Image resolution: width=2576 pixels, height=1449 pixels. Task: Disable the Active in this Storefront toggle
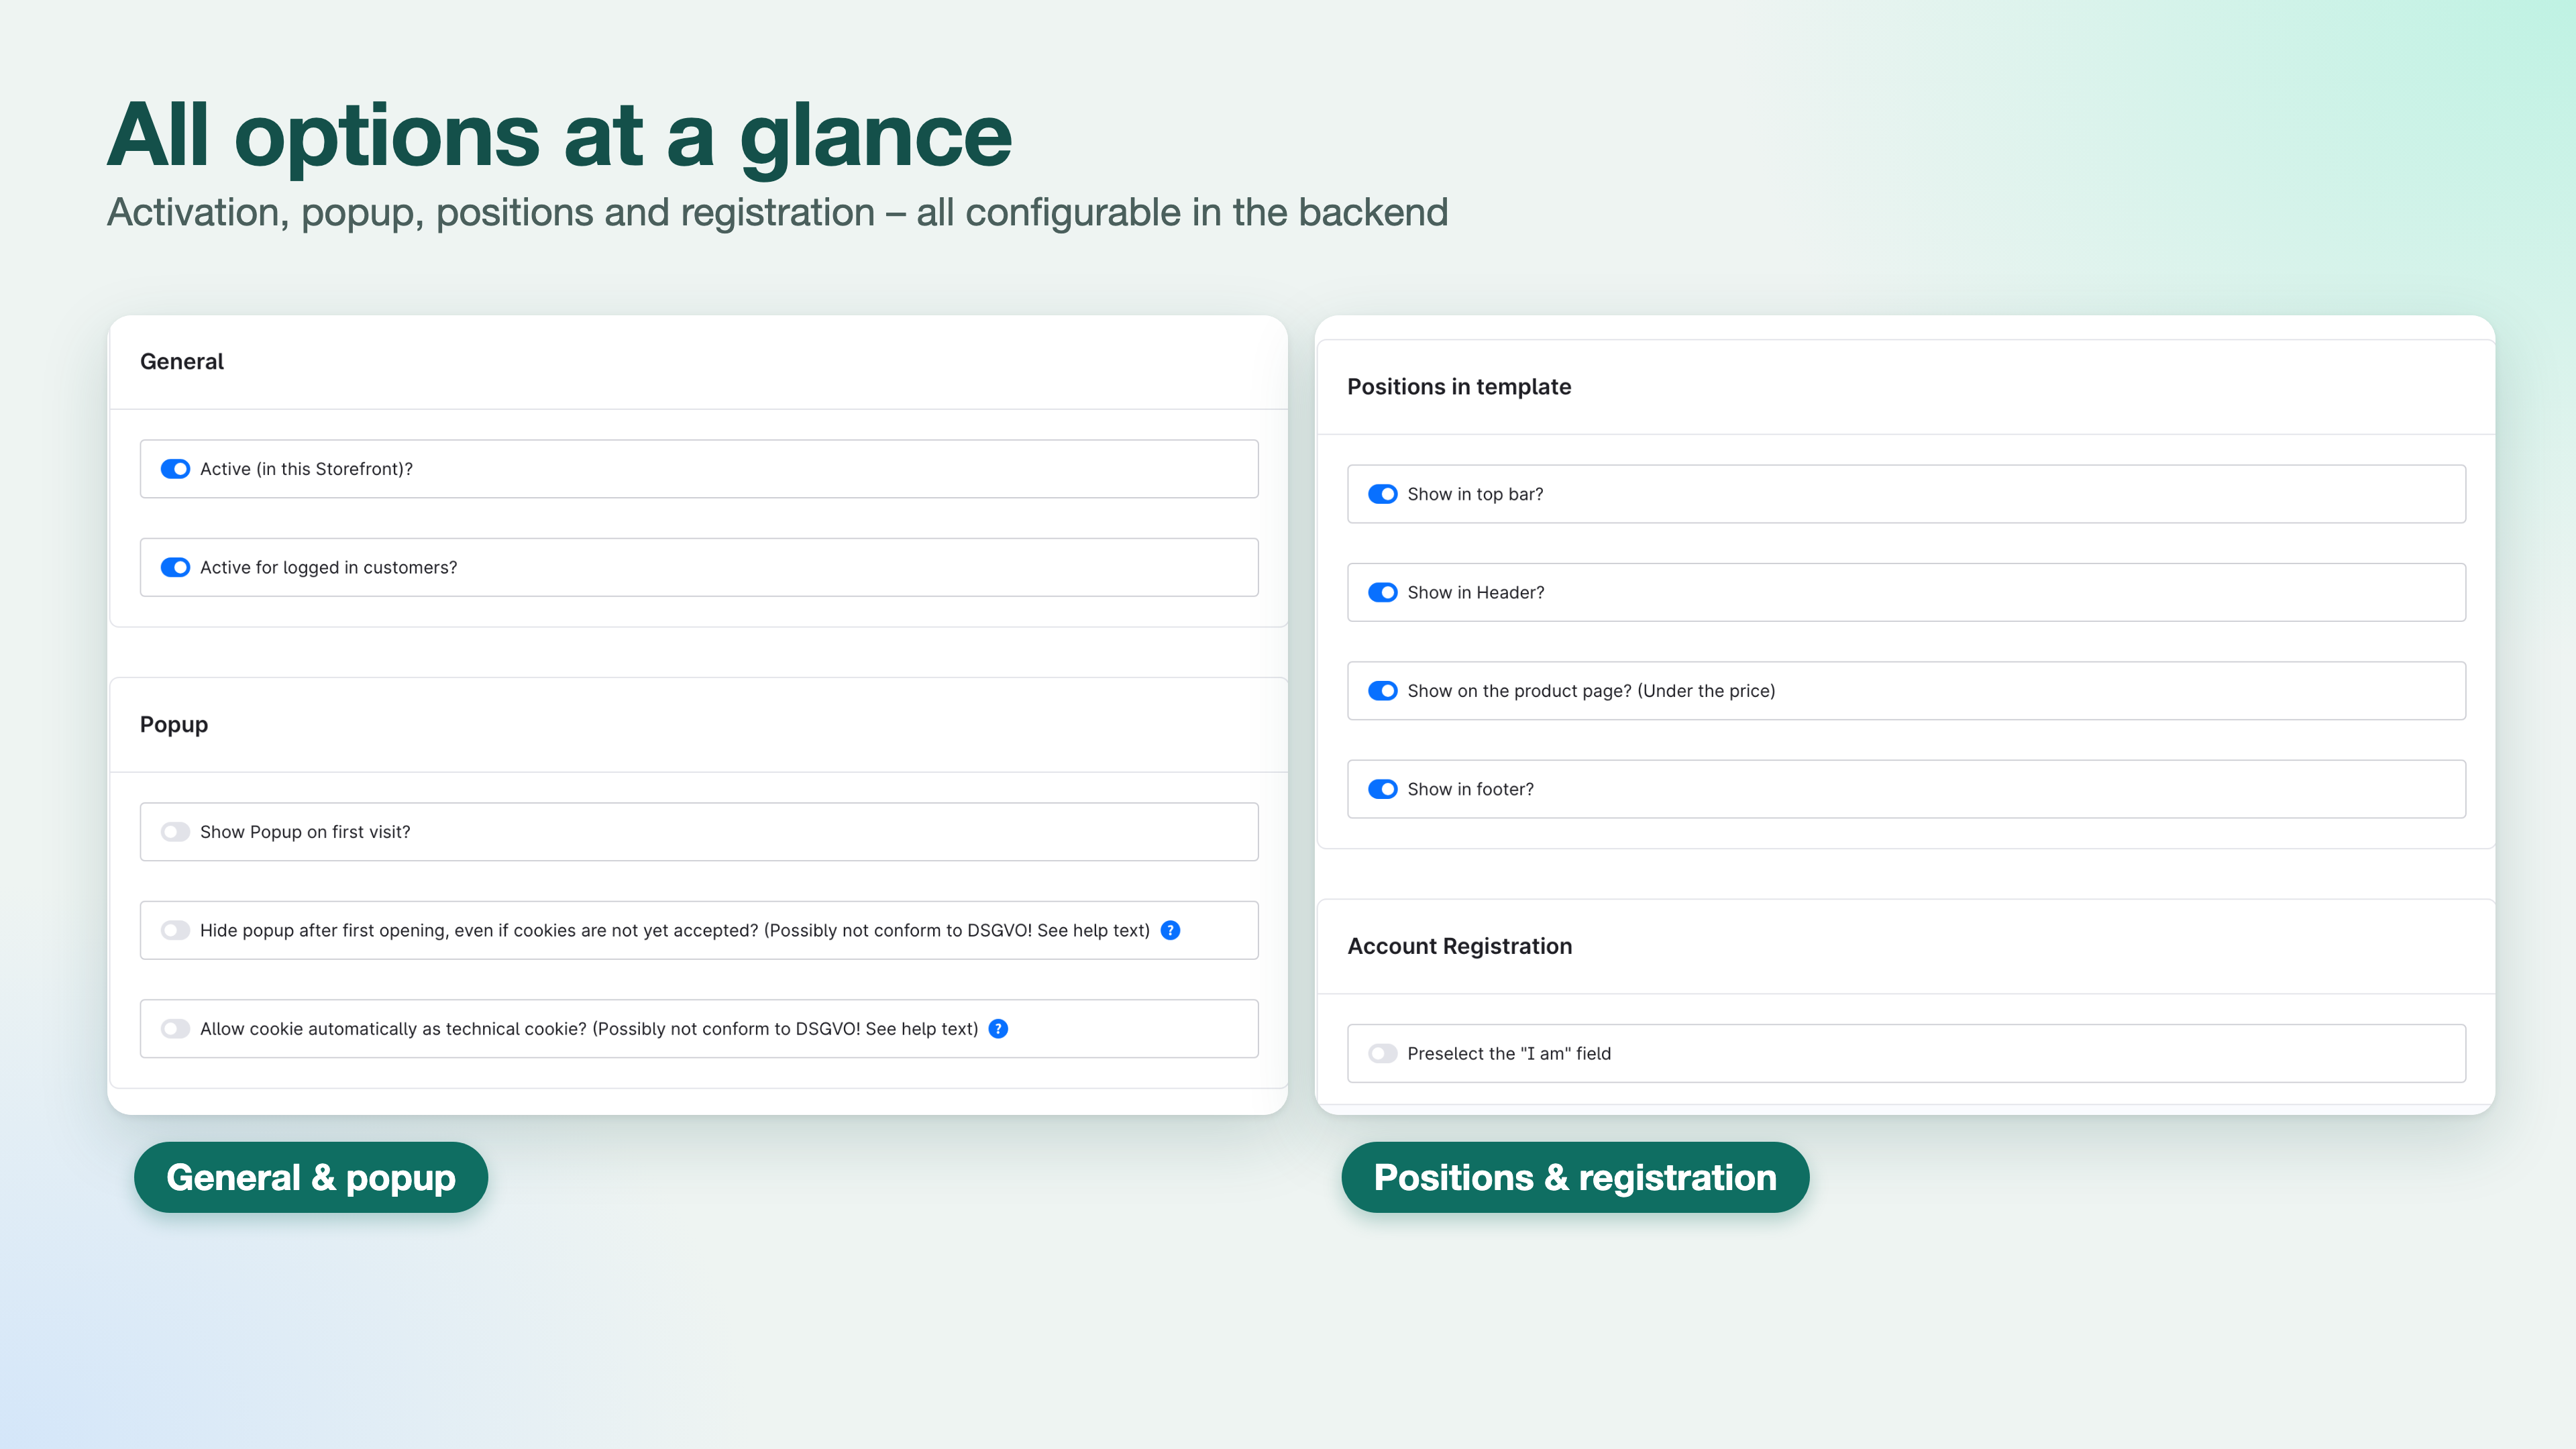click(175, 469)
